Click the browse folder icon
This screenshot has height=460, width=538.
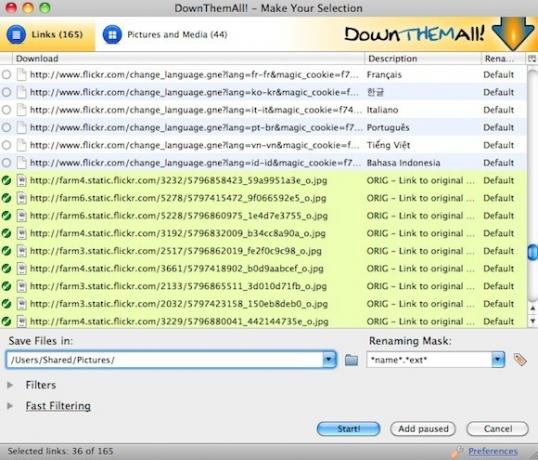351,360
